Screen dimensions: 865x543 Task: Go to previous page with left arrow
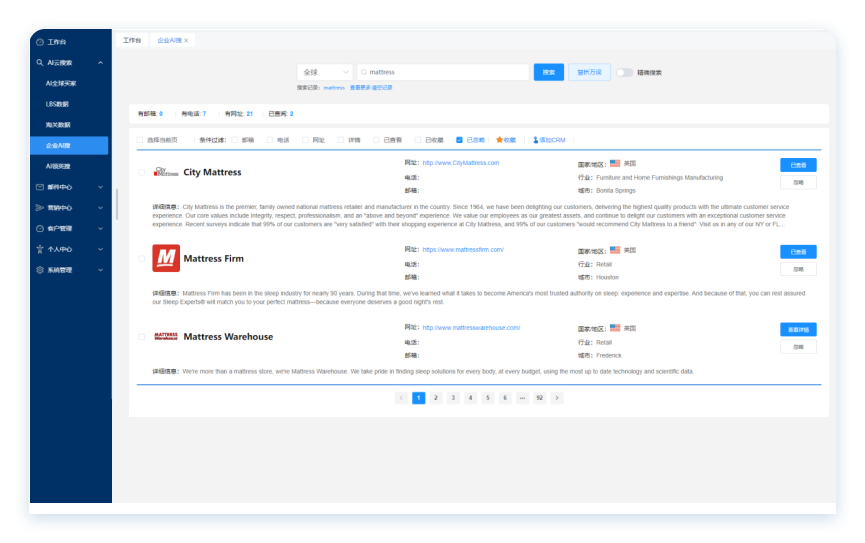[401, 398]
